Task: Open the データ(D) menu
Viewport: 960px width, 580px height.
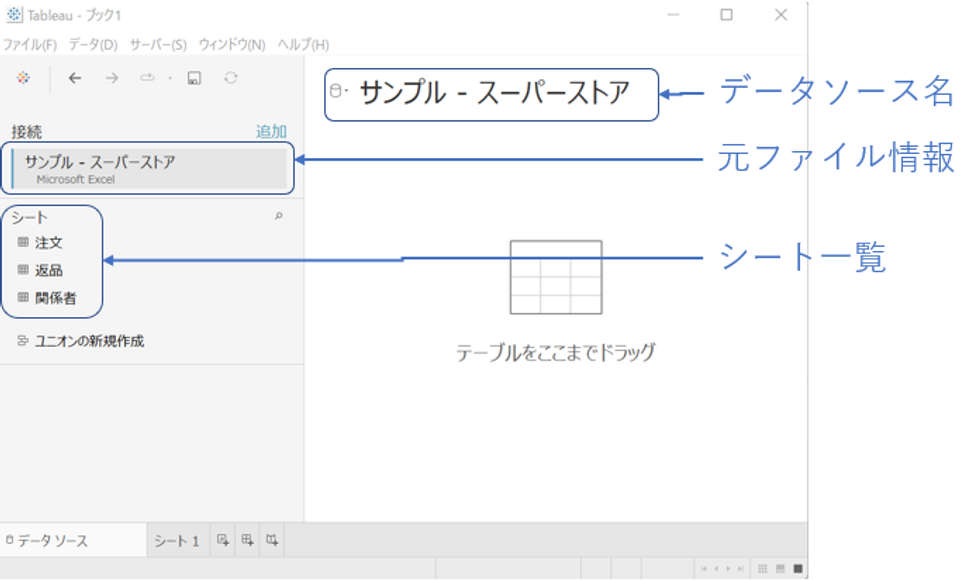Action: point(93,45)
